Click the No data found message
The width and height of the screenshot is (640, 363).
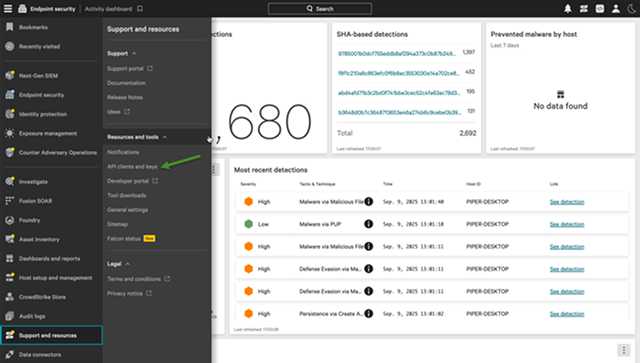coord(560,106)
